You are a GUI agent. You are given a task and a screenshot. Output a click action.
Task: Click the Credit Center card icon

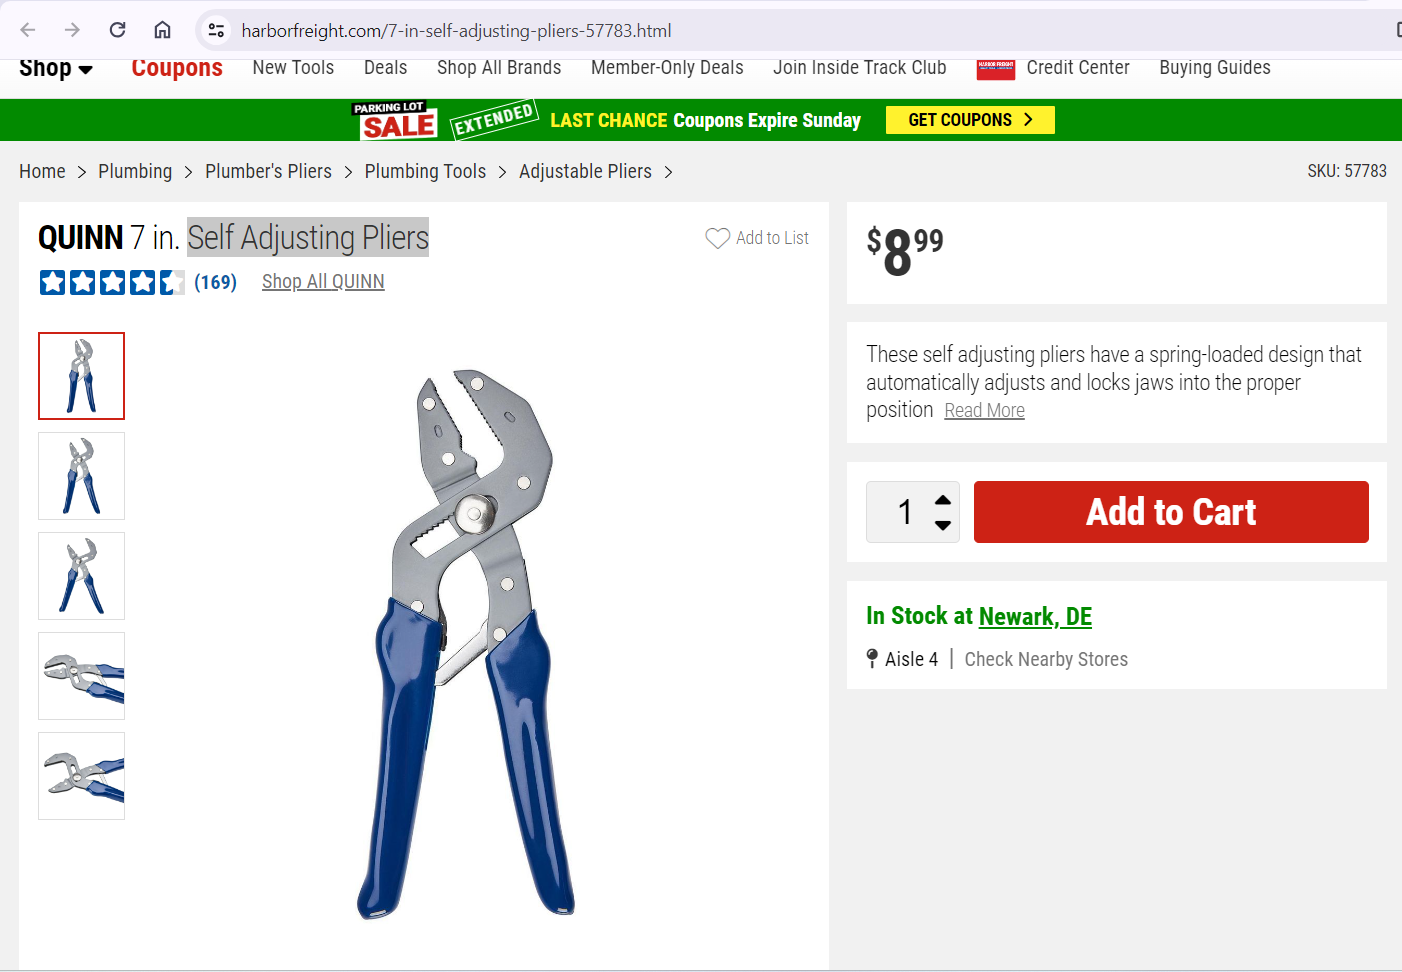click(995, 68)
